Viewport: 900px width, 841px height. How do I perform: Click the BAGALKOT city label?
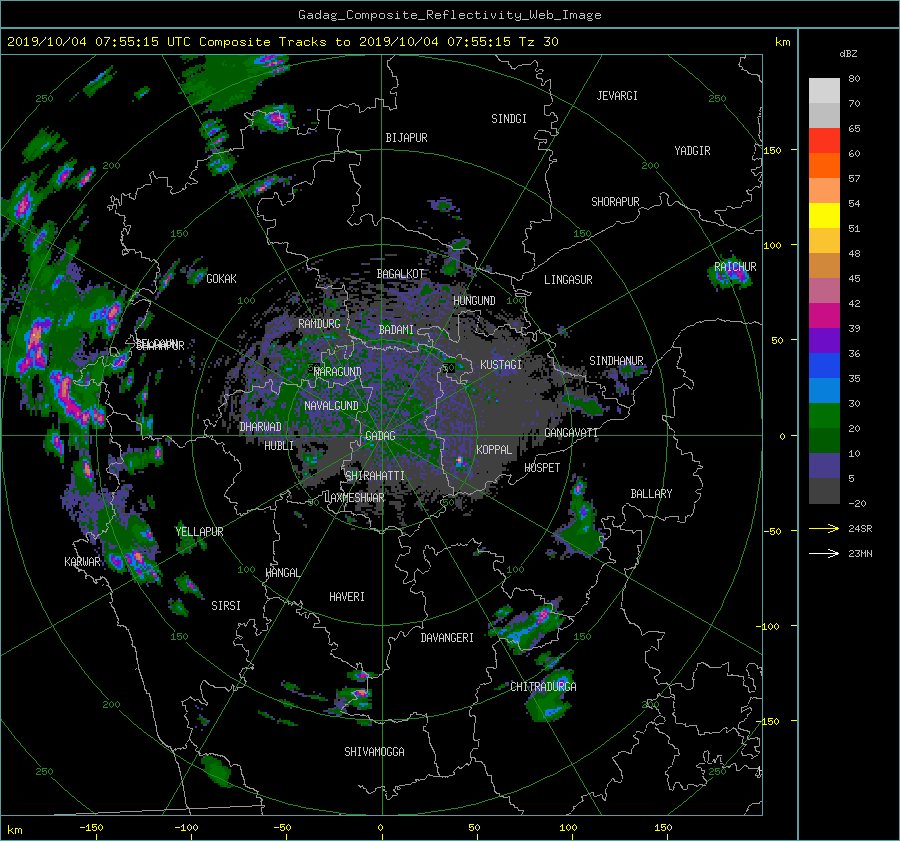pos(400,274)
